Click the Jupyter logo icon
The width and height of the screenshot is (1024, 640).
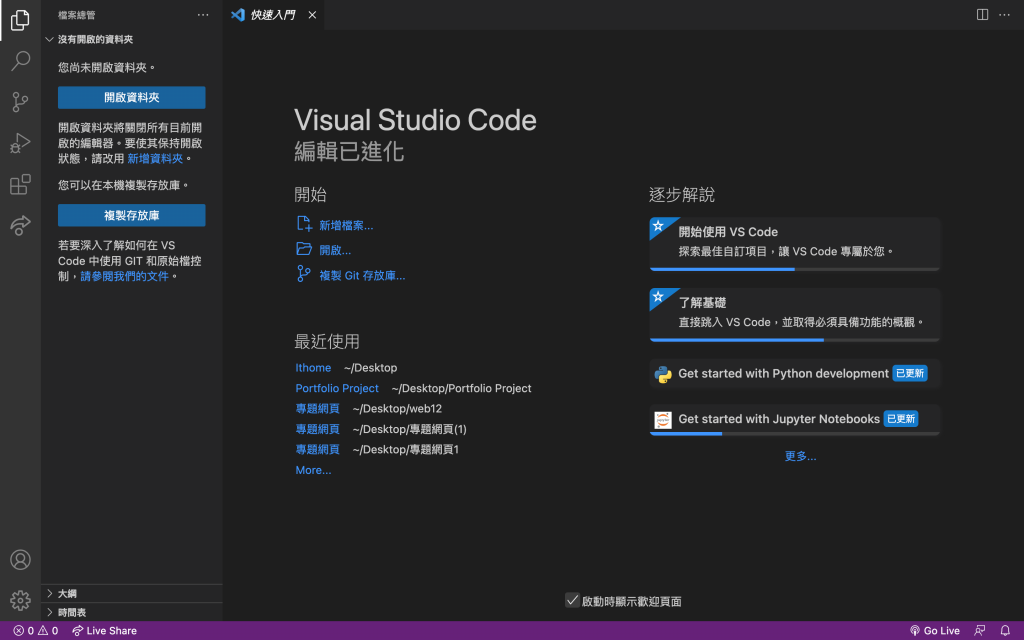click(663, 419)
